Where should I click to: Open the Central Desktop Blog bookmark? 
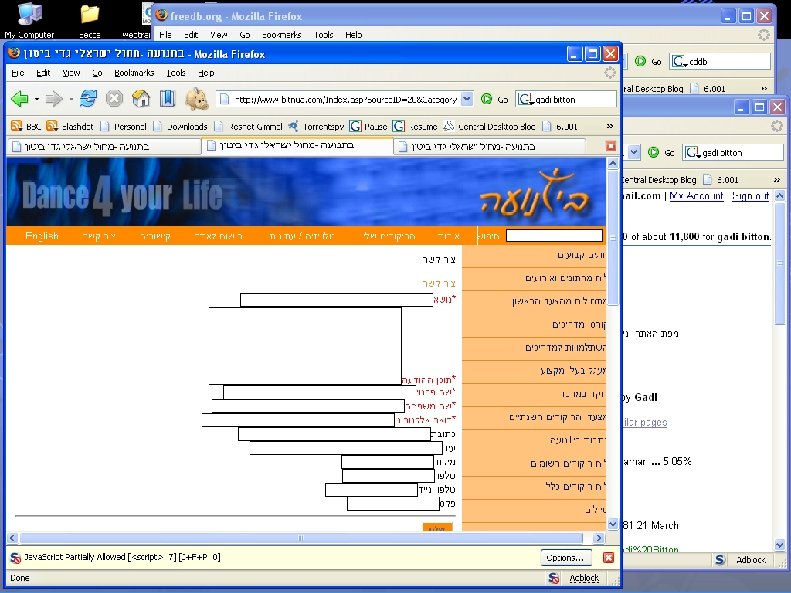coord(489,126)
